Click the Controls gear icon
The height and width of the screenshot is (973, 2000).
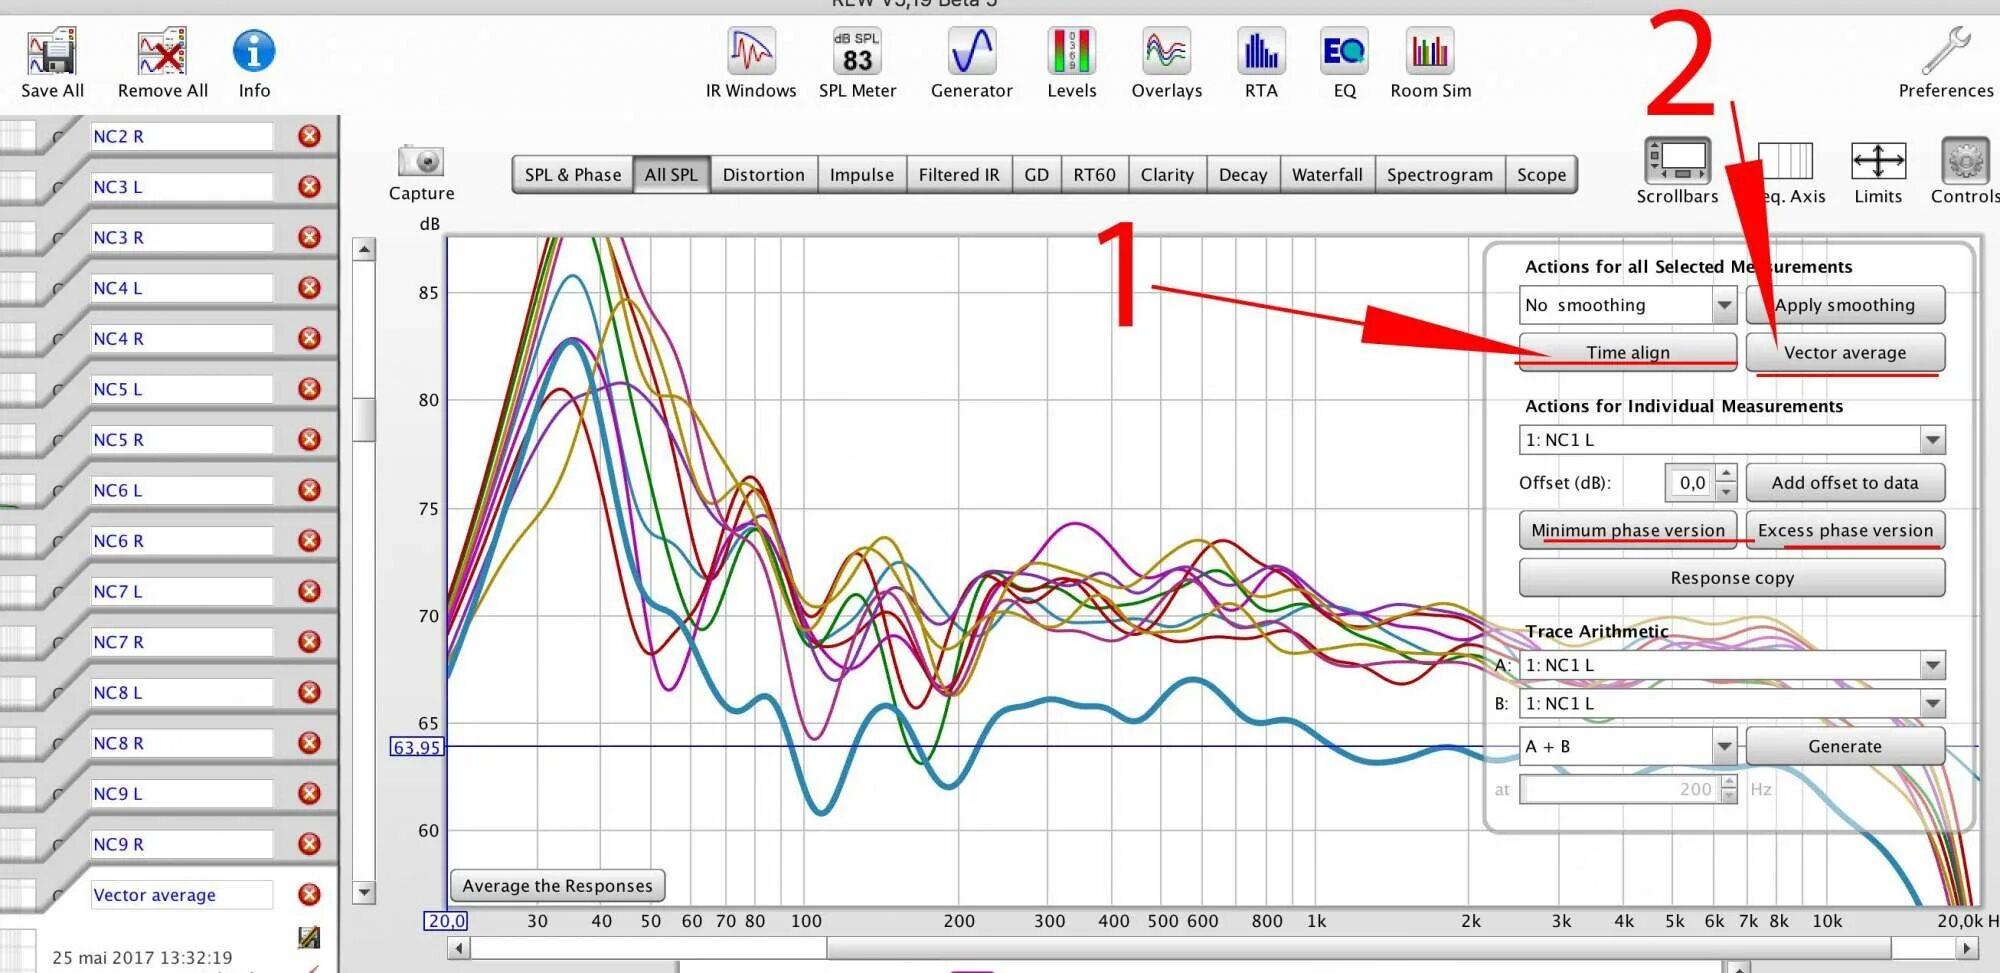1965,160
